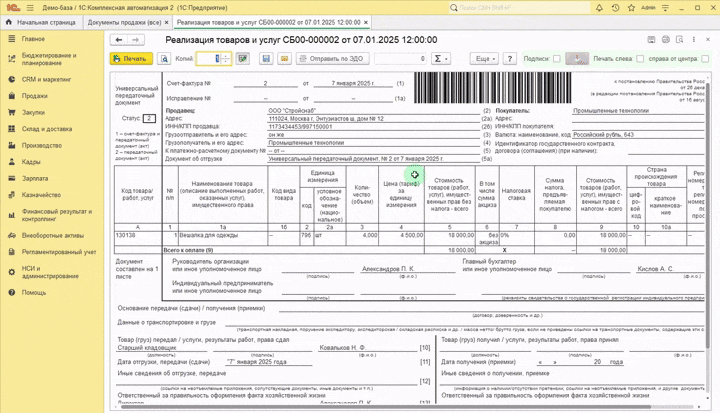The image size is (720, 413).
Task: Close the document form with the x
Action: click(x=708, y=40)
